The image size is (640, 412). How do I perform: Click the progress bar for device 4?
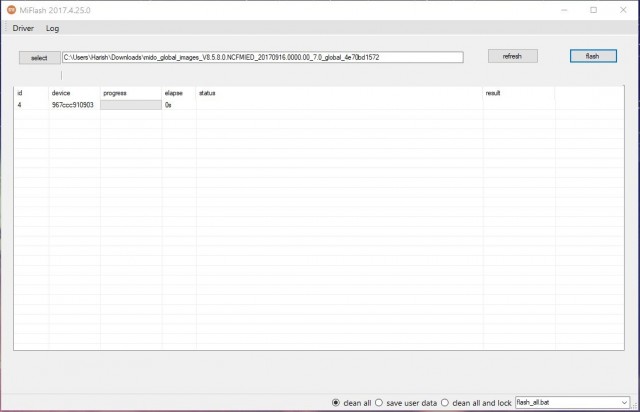pyautogui.click(x=131, y=104)
